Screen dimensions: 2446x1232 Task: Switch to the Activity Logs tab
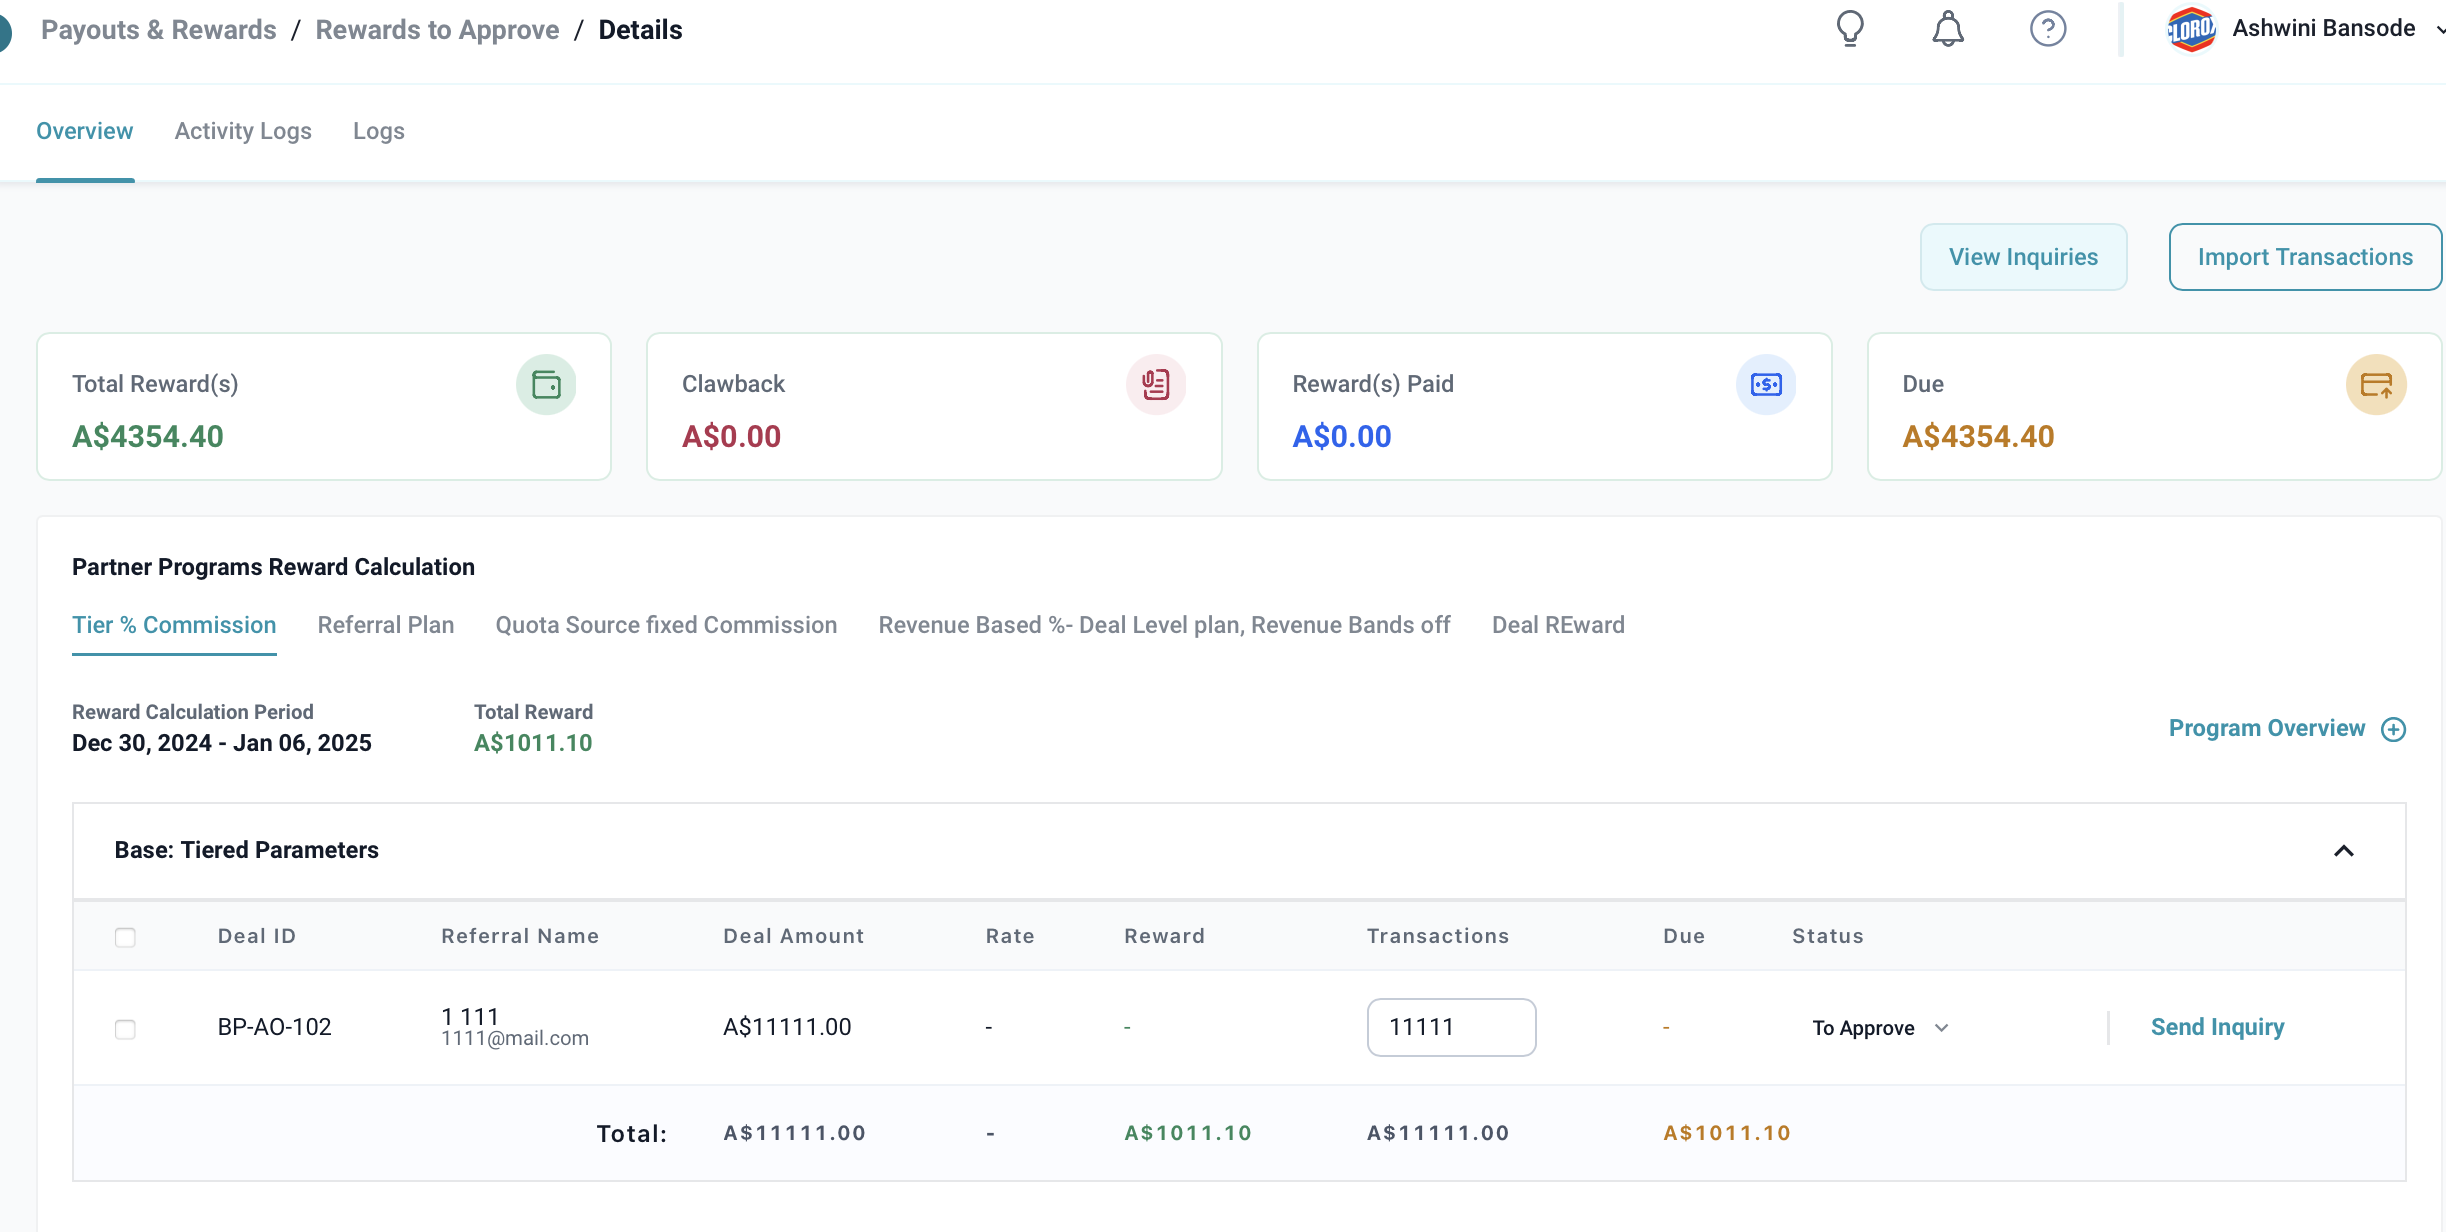(x=243, y=131)
